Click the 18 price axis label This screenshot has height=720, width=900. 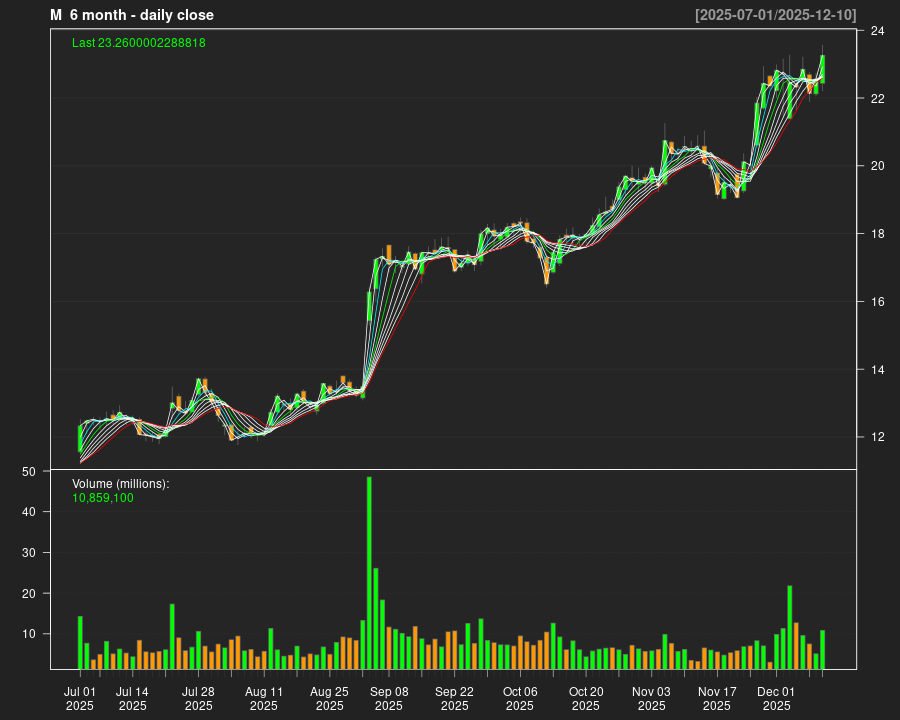[876, 234]
